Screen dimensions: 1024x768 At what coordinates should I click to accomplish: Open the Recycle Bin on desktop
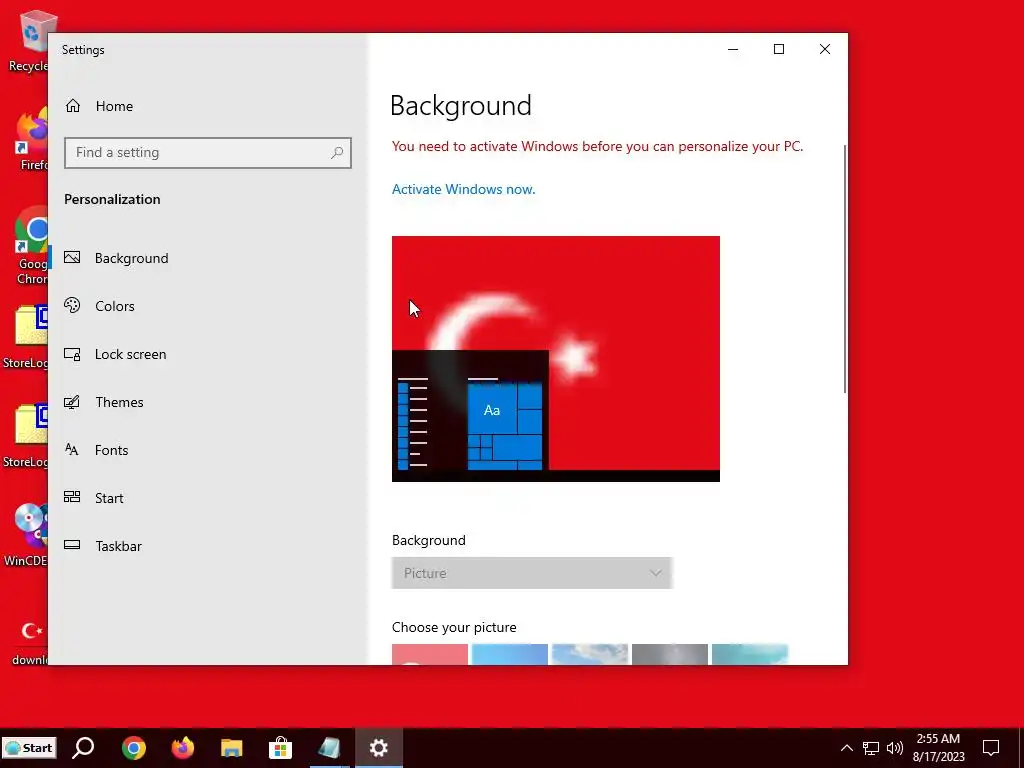click(29, 40)
